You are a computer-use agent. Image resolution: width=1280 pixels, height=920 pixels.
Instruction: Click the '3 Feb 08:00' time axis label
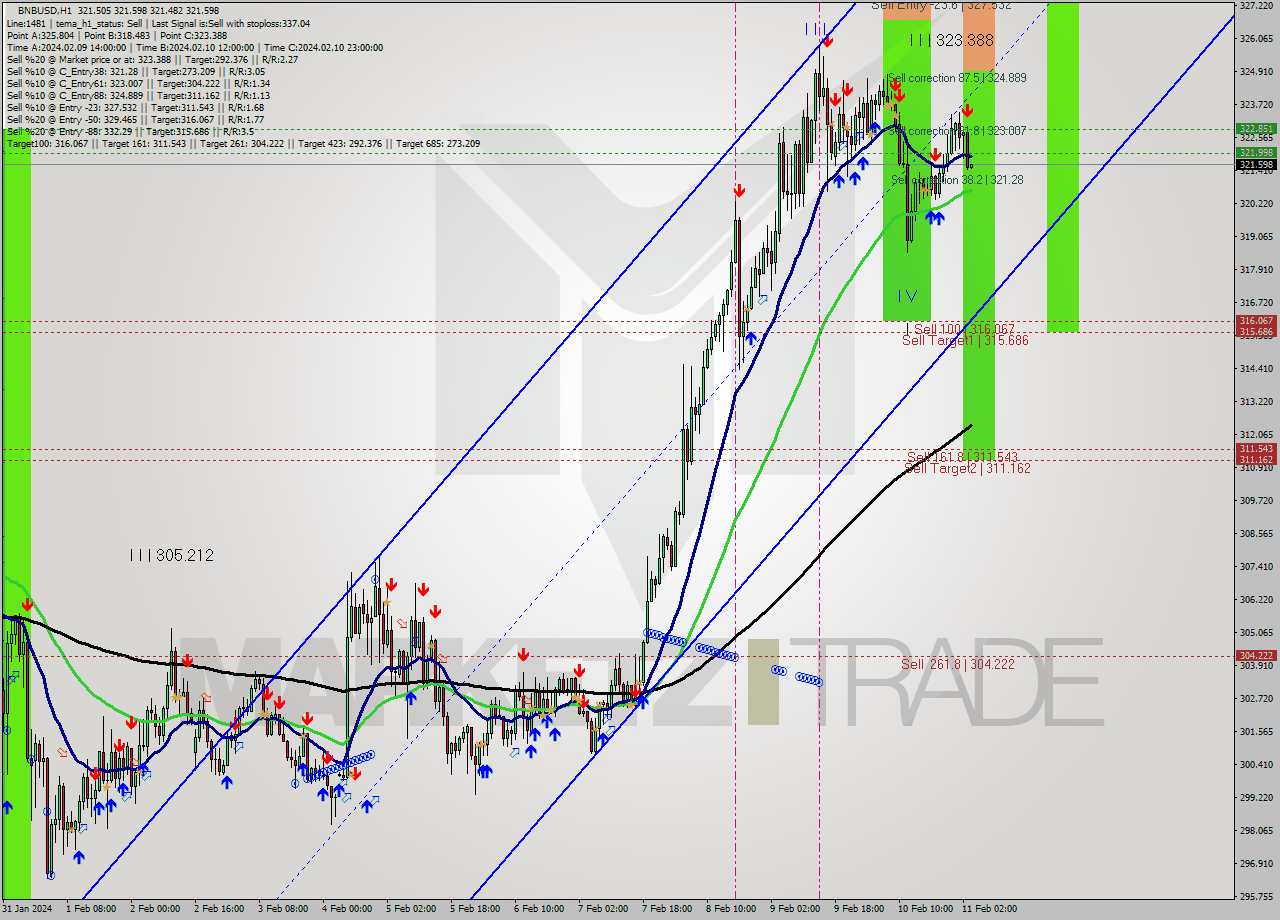[x=283, y=909]
